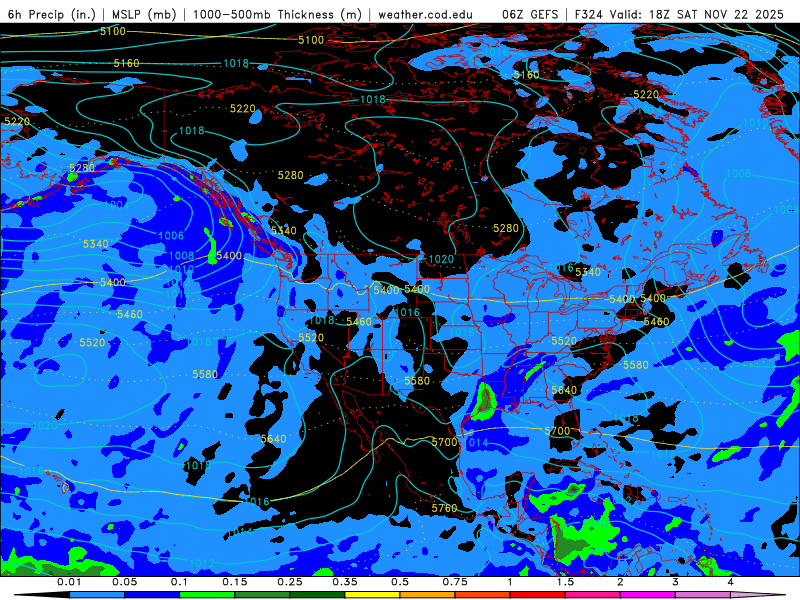Click the 1.5 legend value
This screenshot has height=600, width=800.
coord(565,582)
